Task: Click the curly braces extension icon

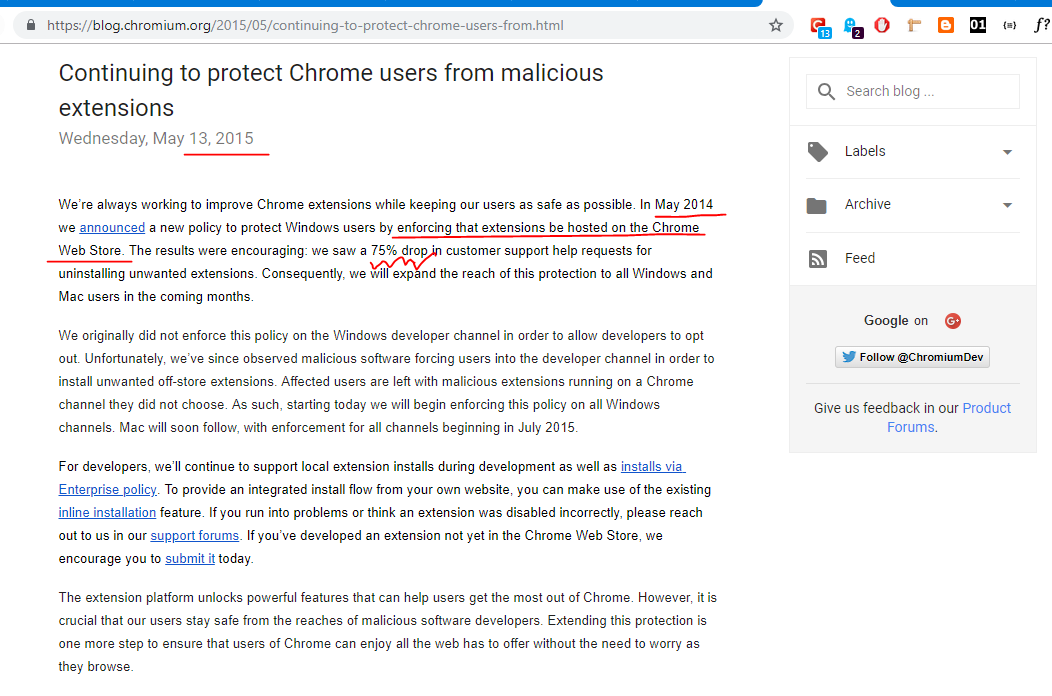Action: tap(1009, 26)
